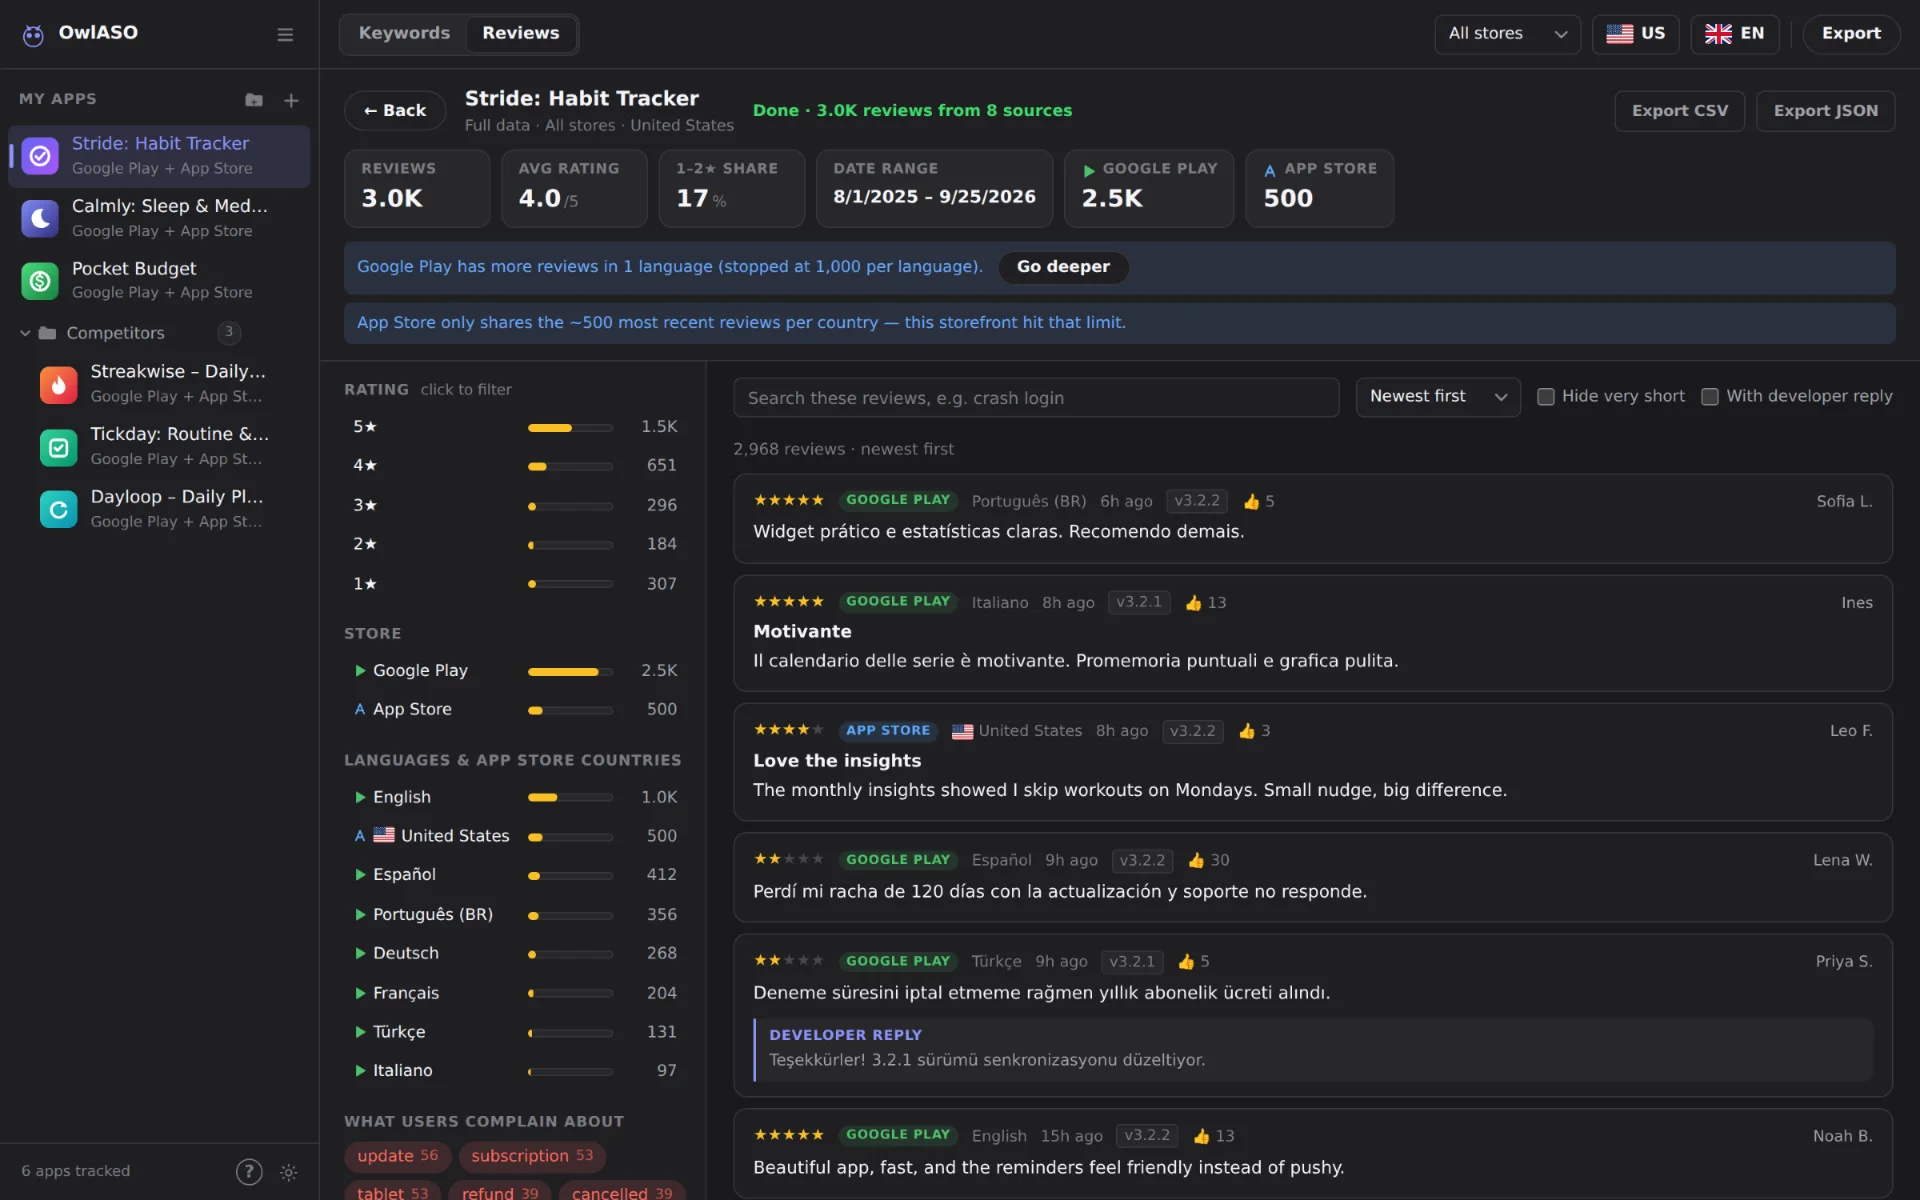Click the new folder icon in My Apps
1920x1200 pixels.
[254, 100]
